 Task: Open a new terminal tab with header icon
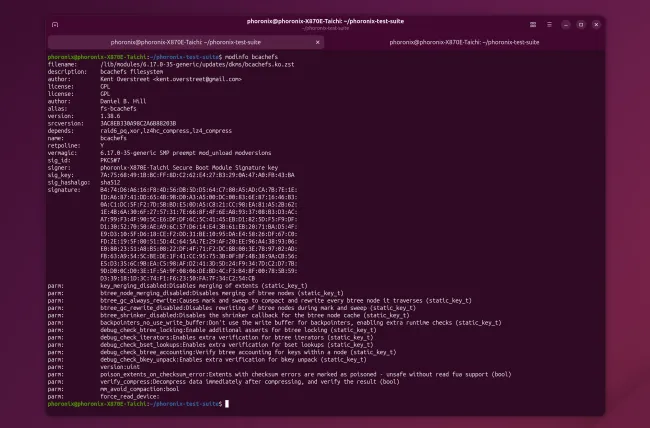point(55,24)
